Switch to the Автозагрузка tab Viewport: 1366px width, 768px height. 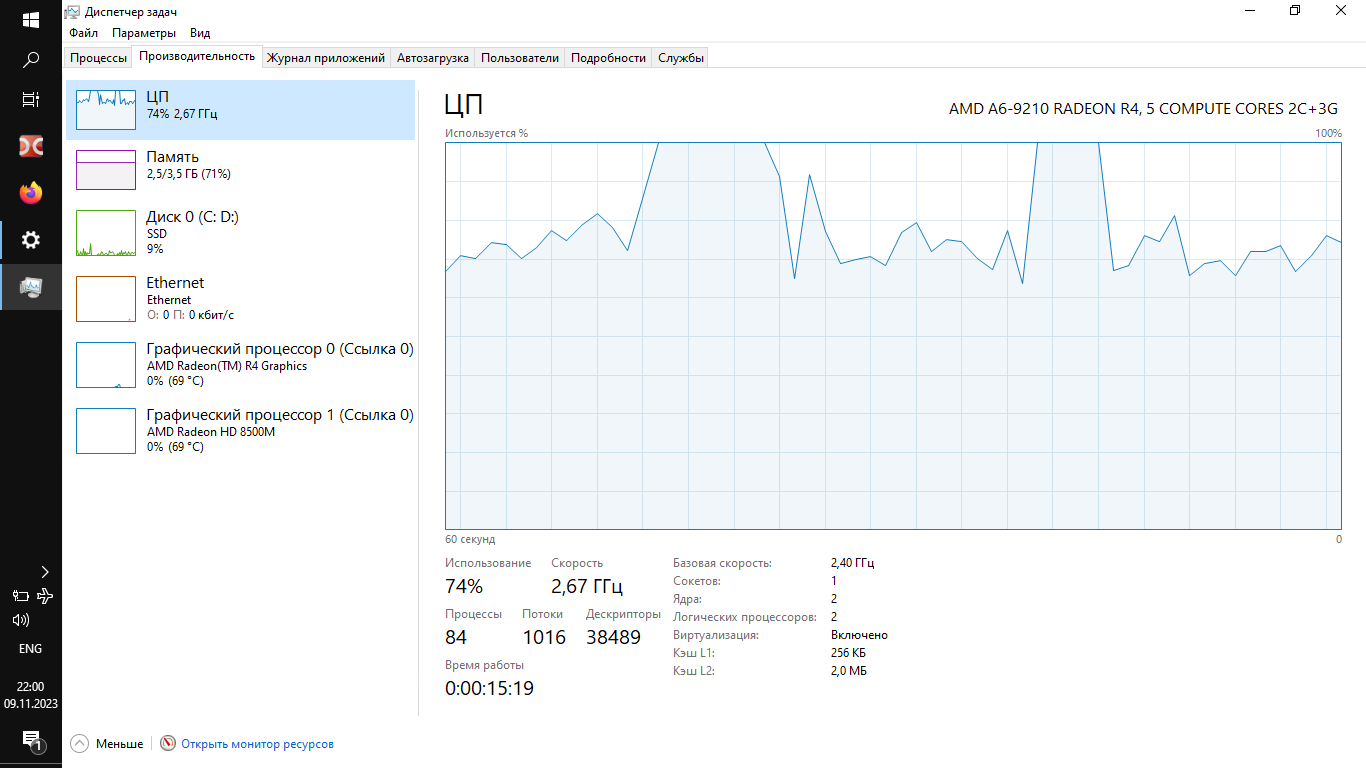[x=432, y=58]
